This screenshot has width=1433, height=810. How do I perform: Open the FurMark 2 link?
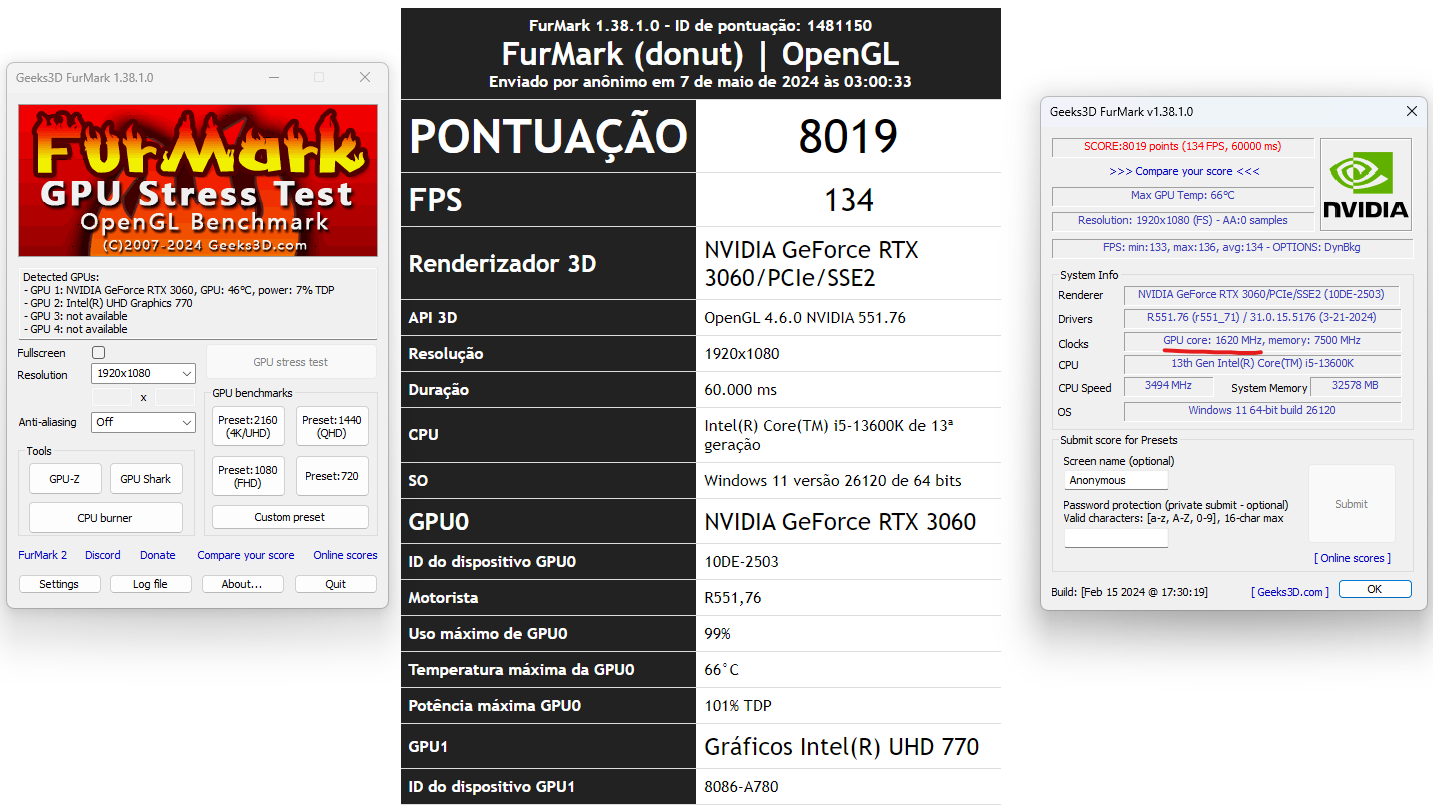43,555
